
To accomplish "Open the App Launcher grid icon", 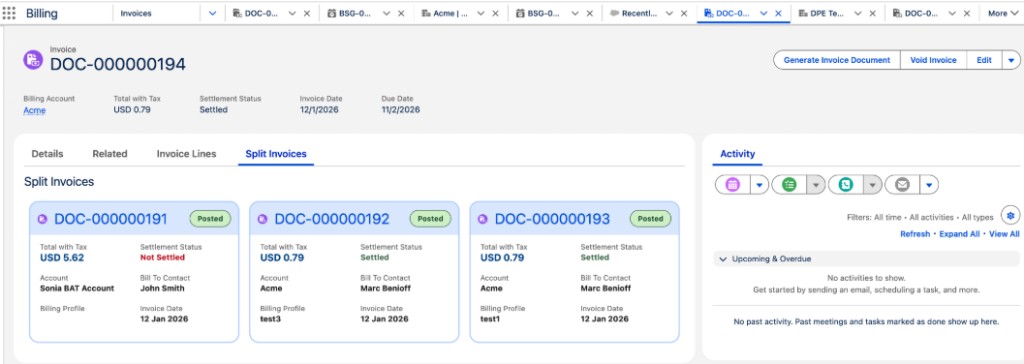I will pos(9,13).
